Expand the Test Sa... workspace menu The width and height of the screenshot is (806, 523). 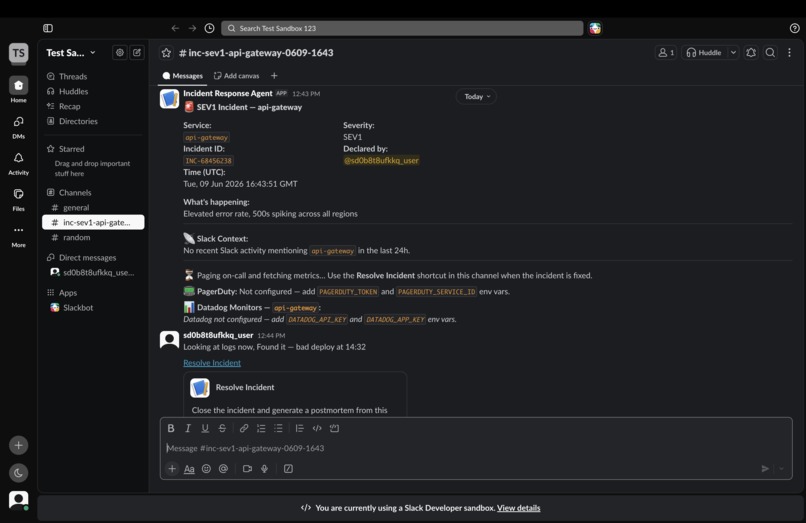(x=70, y=52)
